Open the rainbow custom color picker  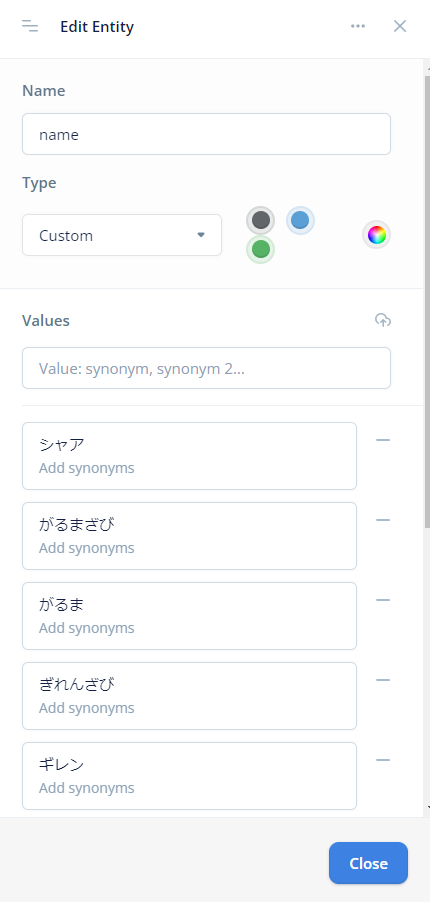tap(376, 235)
